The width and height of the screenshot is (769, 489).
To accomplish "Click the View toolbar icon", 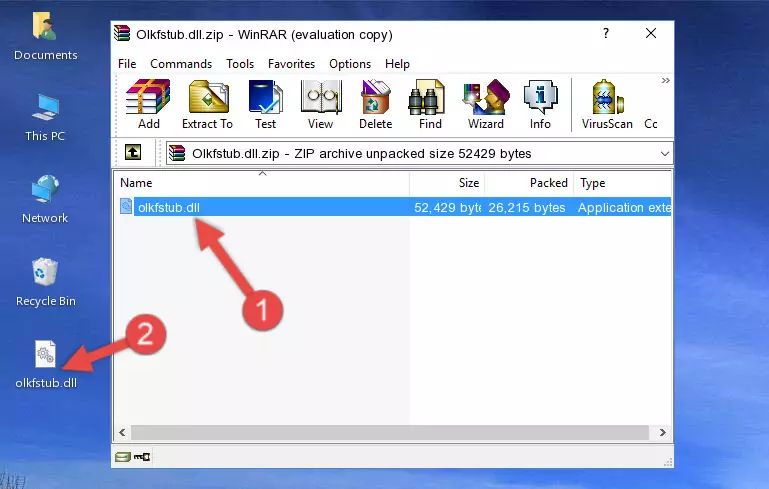I will pos(321,104).
